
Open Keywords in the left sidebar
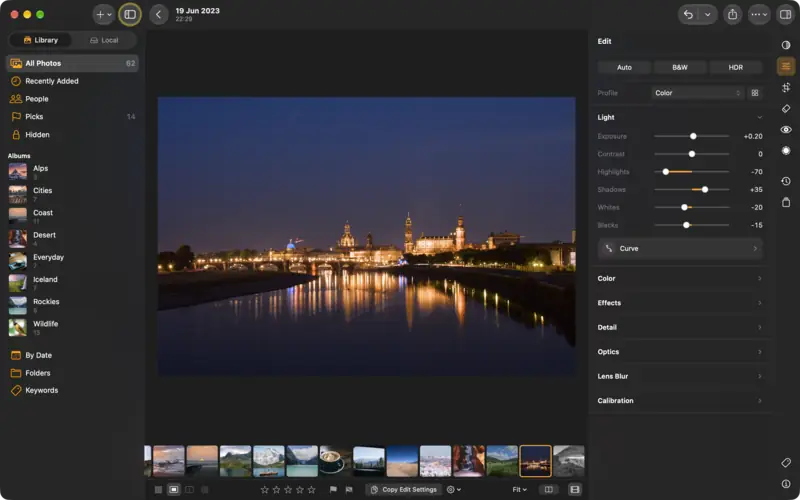pos(72,390)
